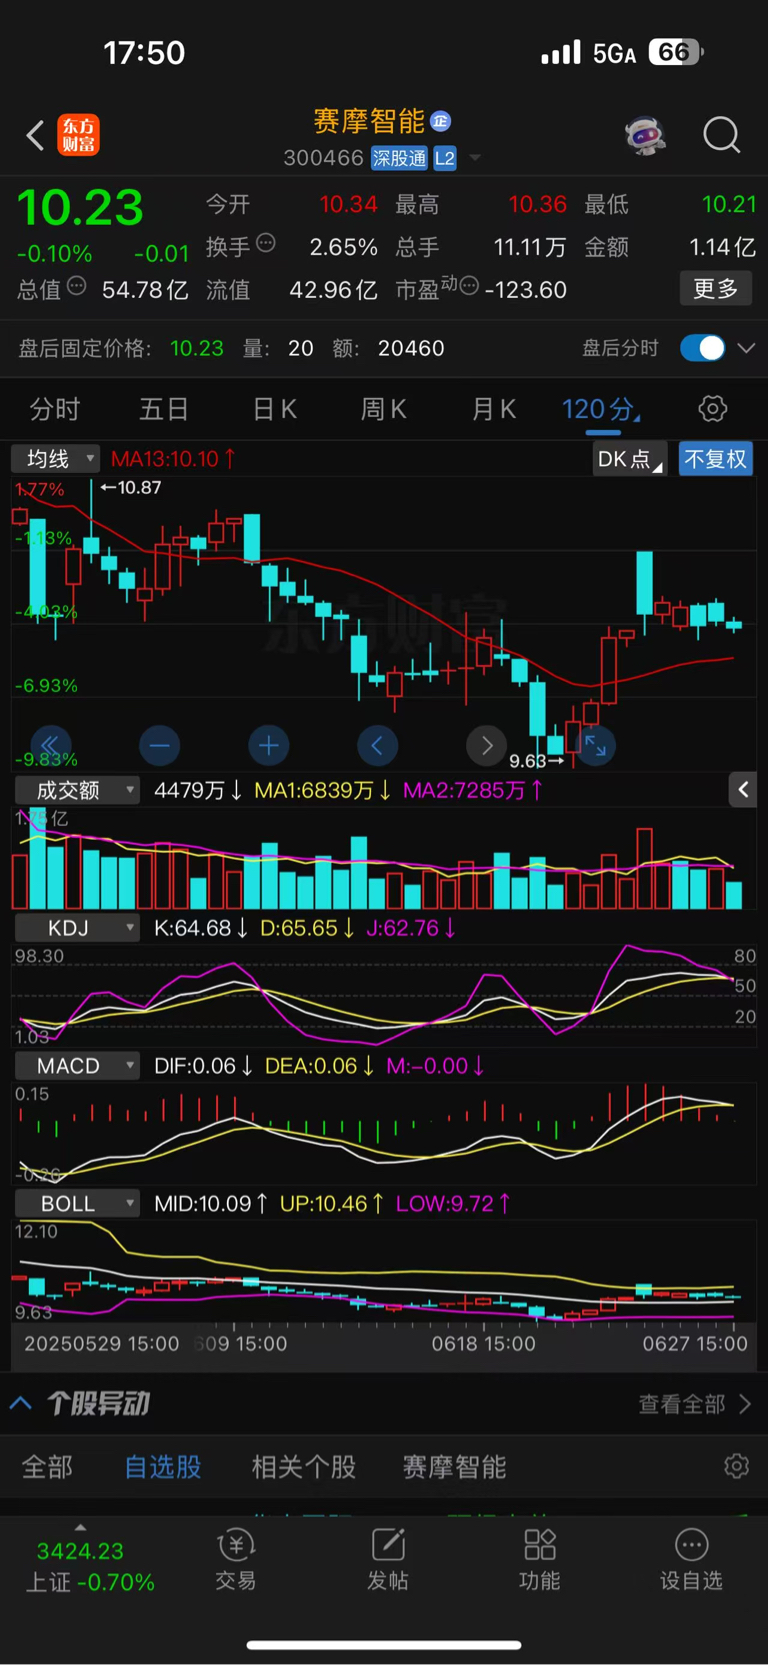This screenshot has width=768, height=1665.
Task: Select the 120分 period tab
Action: (x=601, y=409)
